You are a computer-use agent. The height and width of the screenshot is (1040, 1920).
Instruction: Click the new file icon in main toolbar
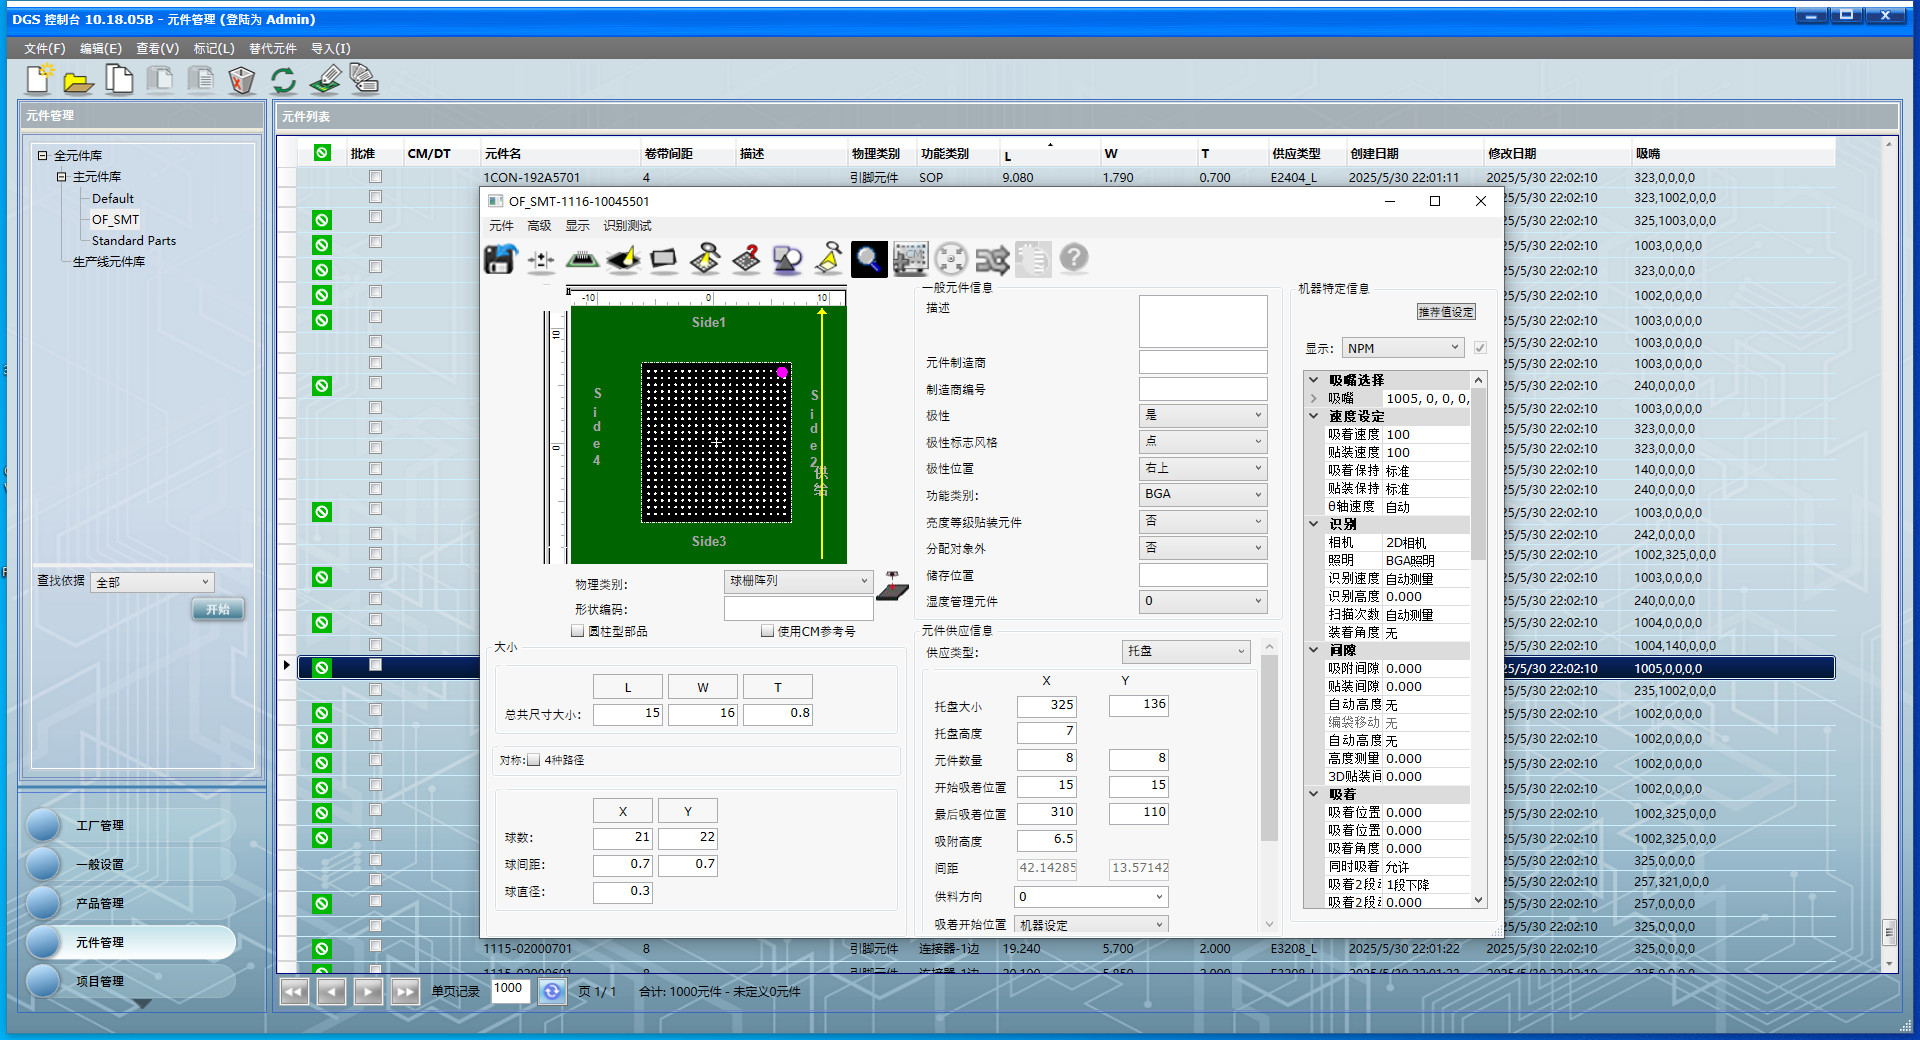pos(39,80)
